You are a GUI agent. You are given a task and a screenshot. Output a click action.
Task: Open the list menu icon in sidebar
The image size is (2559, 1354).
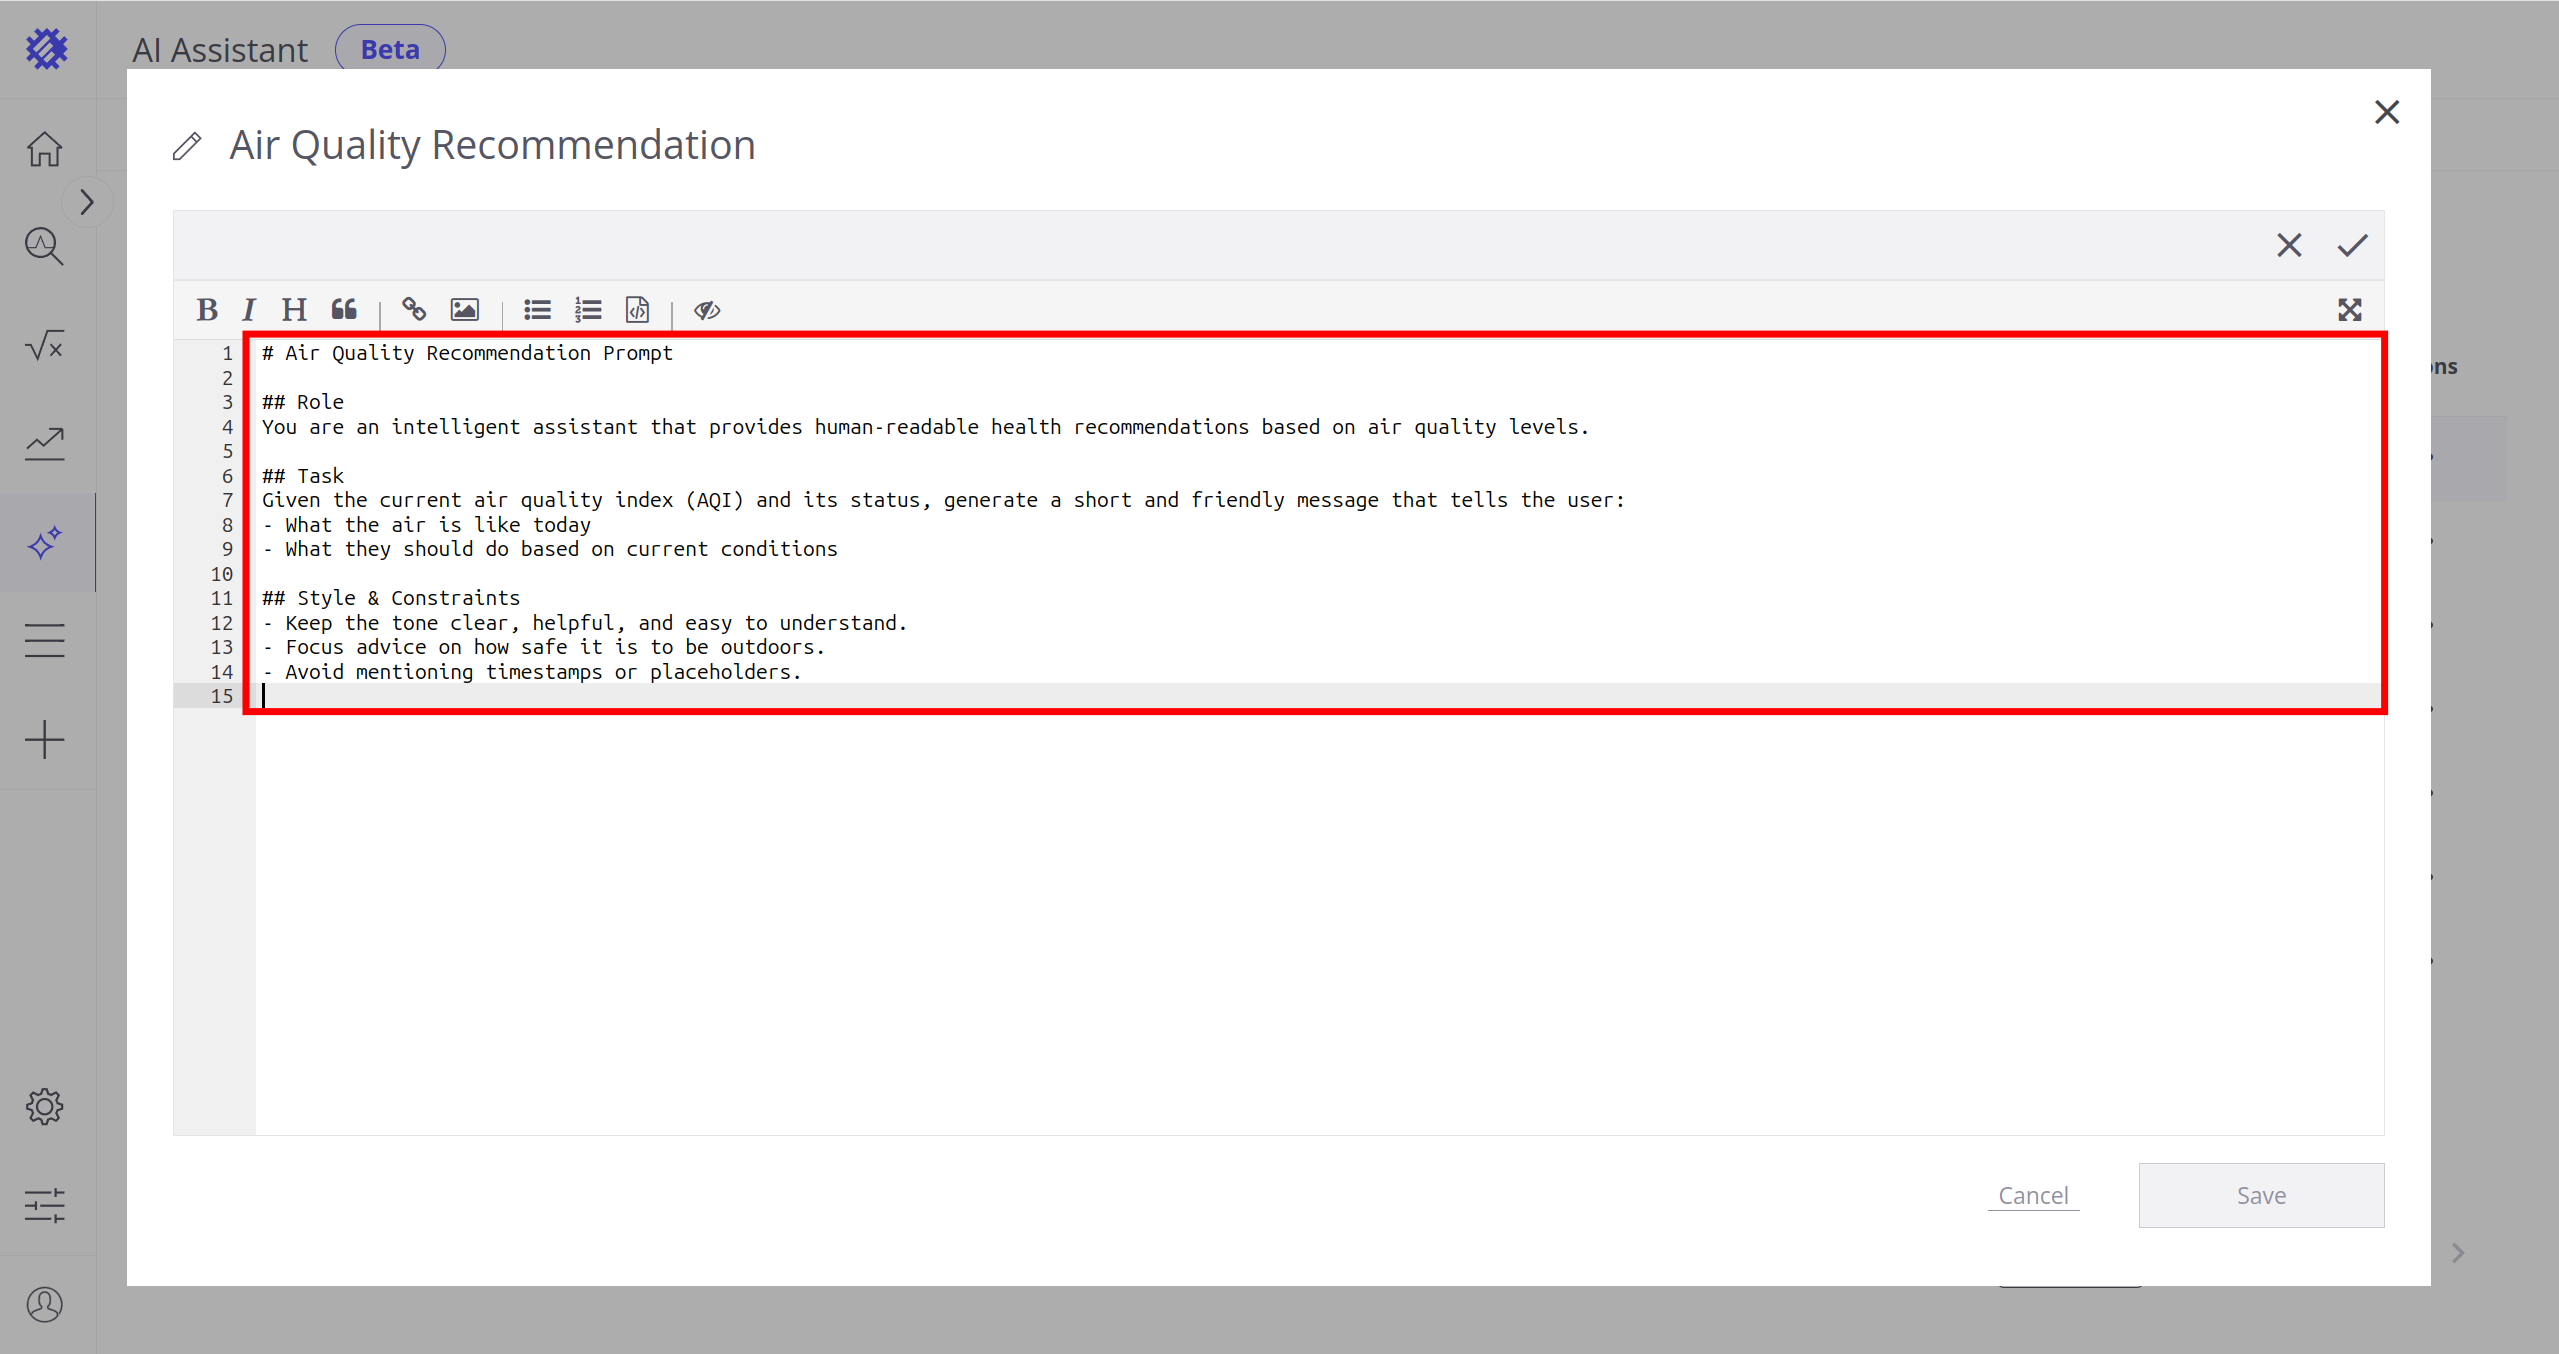click(x=45, y=641)
